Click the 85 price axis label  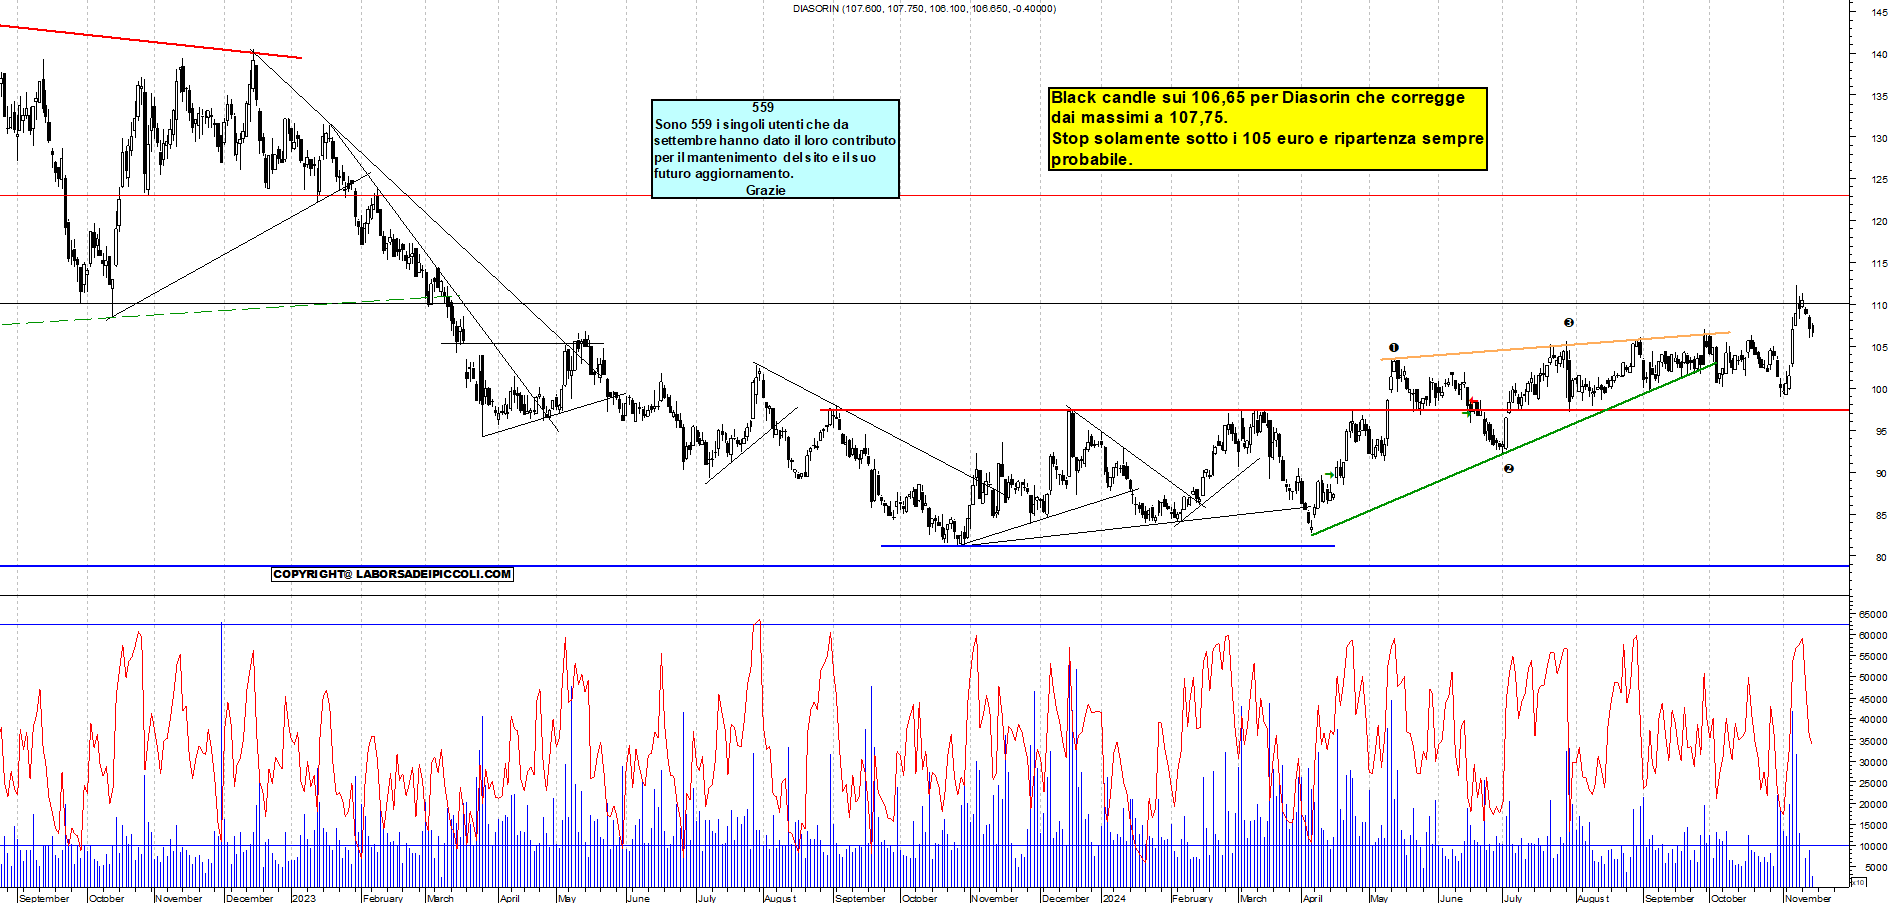1881,516
